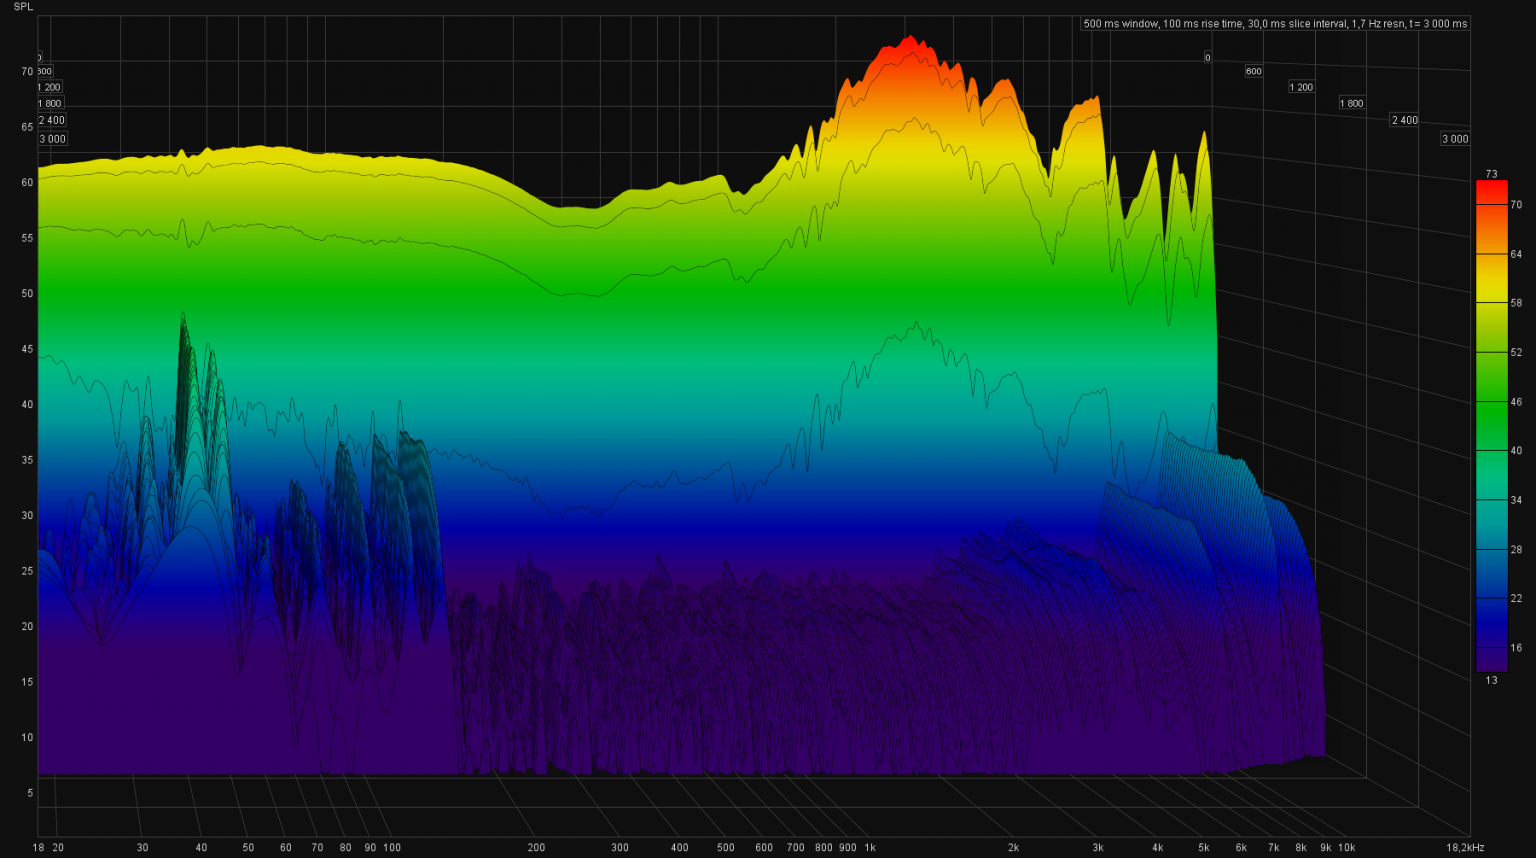Click the 3k label on the frequency axis
Viewport: 1536px width, 858px height.
[x=1097, y=847]
